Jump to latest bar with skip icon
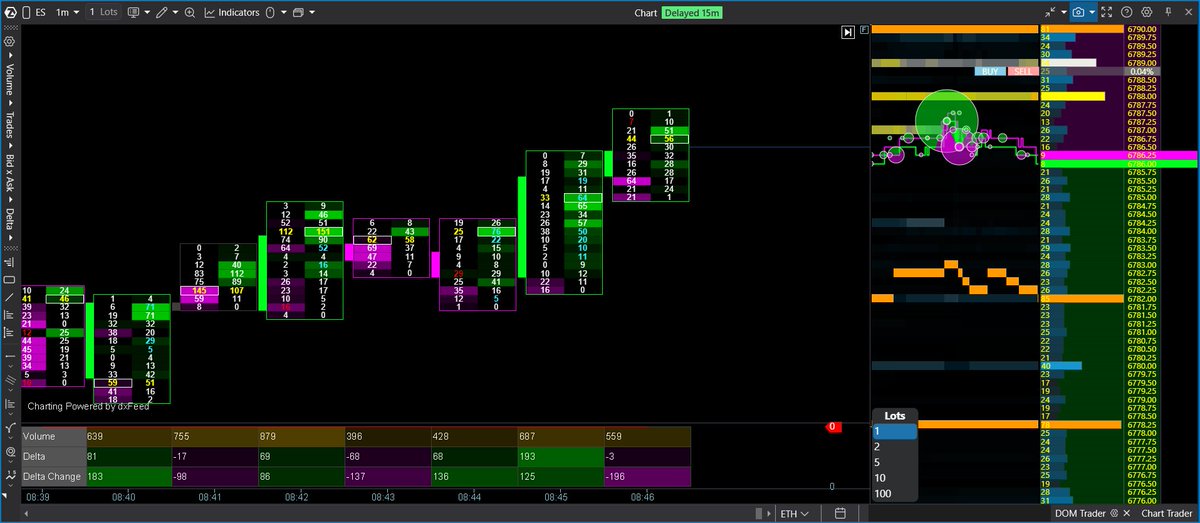The image size is (1200, 523). pos(846,32)
